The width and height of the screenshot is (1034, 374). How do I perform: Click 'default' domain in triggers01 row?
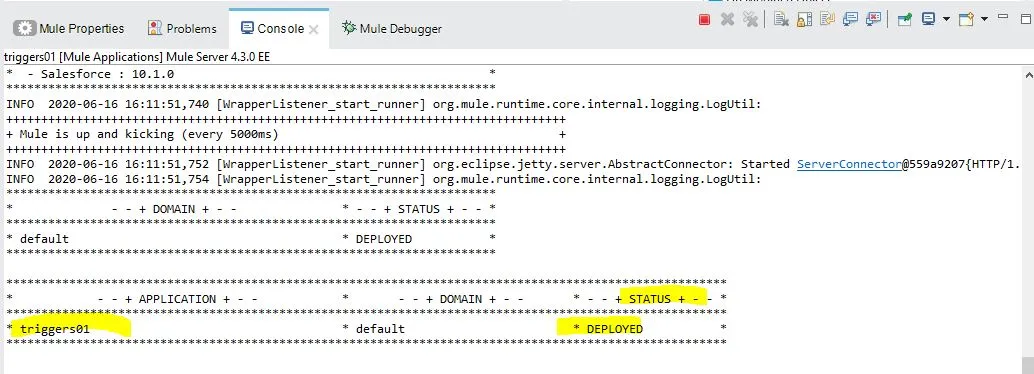coord(380,328)
